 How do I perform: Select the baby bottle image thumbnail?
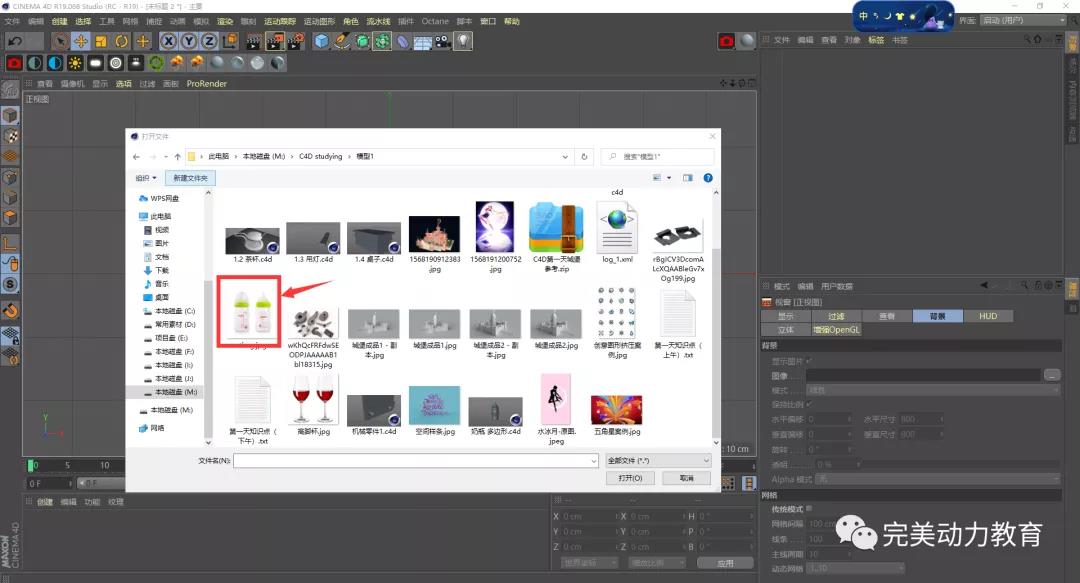253,311
